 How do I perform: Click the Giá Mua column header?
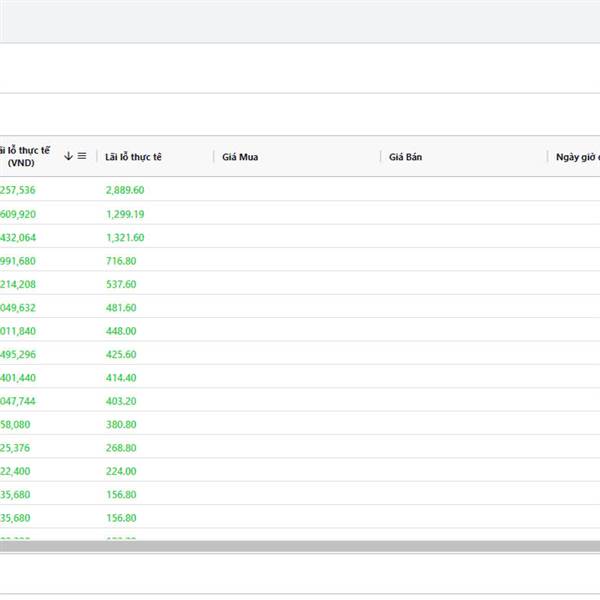coord(240,157)
